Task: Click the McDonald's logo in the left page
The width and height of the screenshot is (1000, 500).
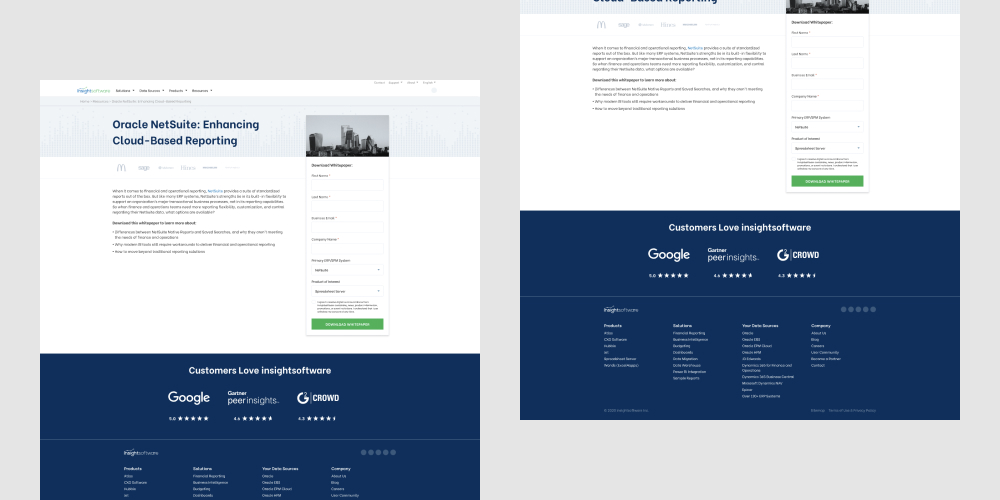Action: (121, 168)
